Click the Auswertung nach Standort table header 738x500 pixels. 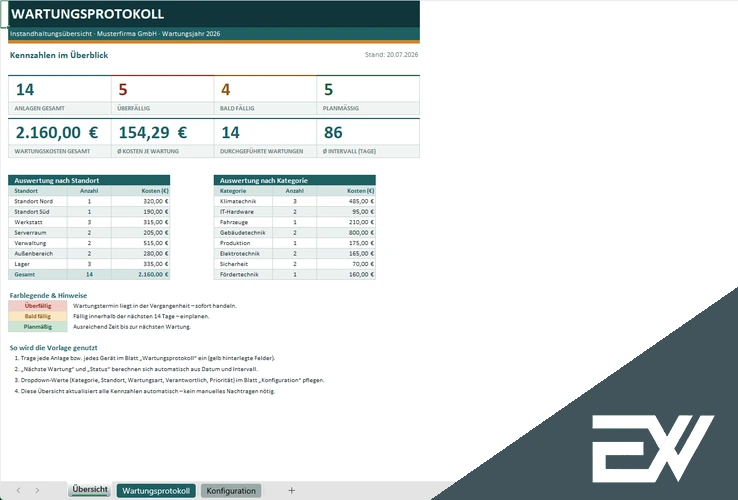pyautogui.click(x=89, y=180)
